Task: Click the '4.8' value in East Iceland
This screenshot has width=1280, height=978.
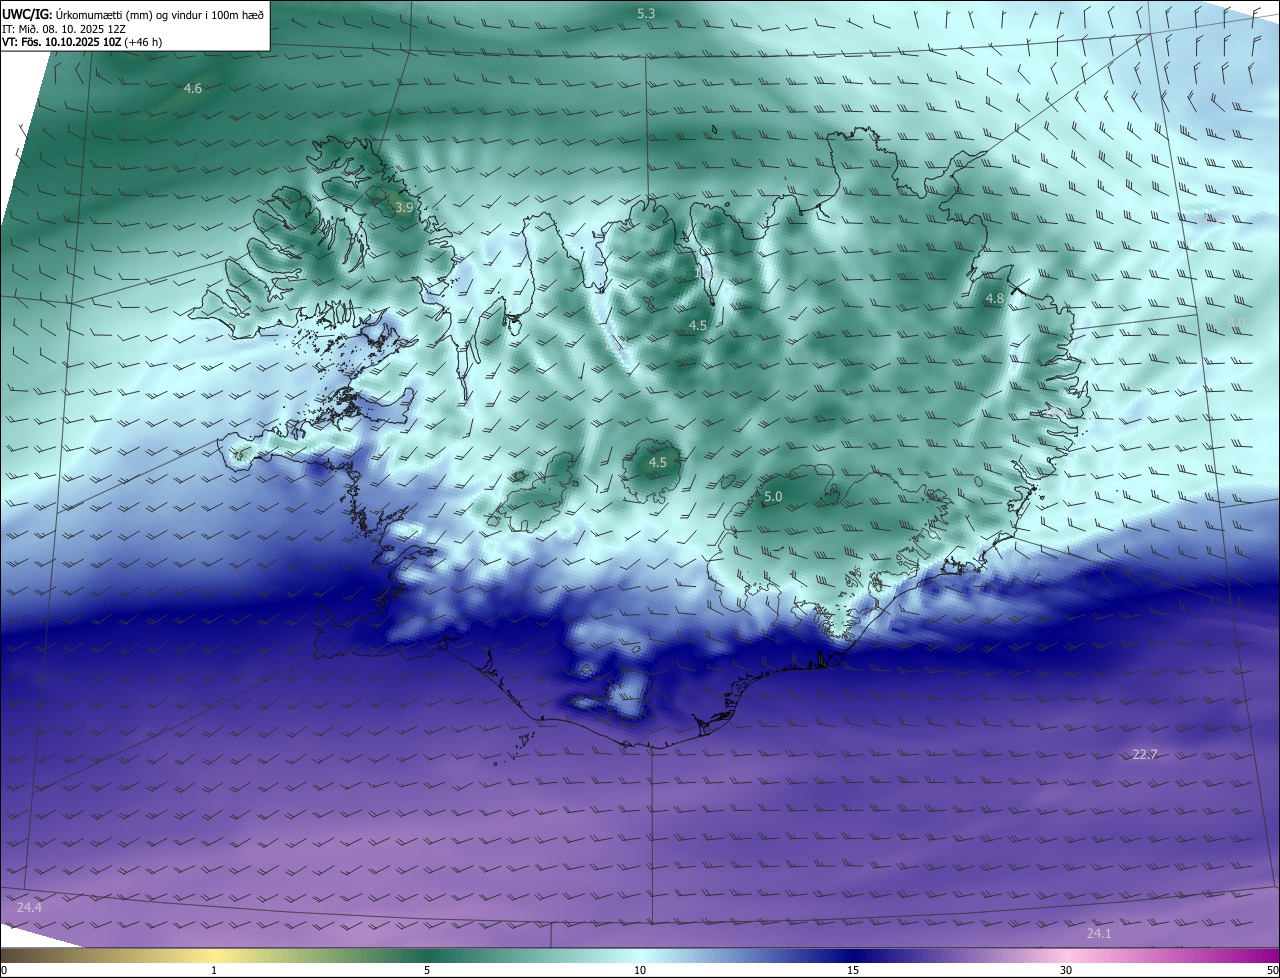Action: click(995, 299)
